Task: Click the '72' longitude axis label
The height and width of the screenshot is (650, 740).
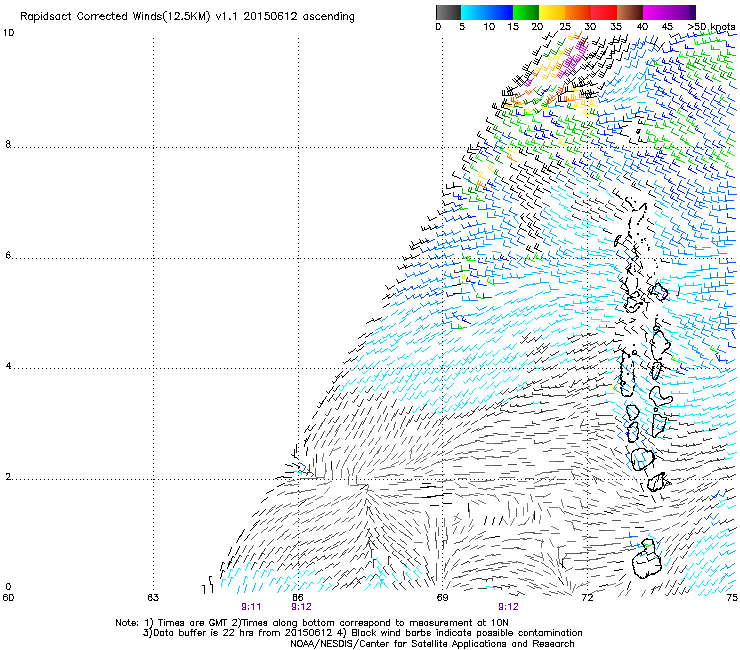Action: pos(587,597)
